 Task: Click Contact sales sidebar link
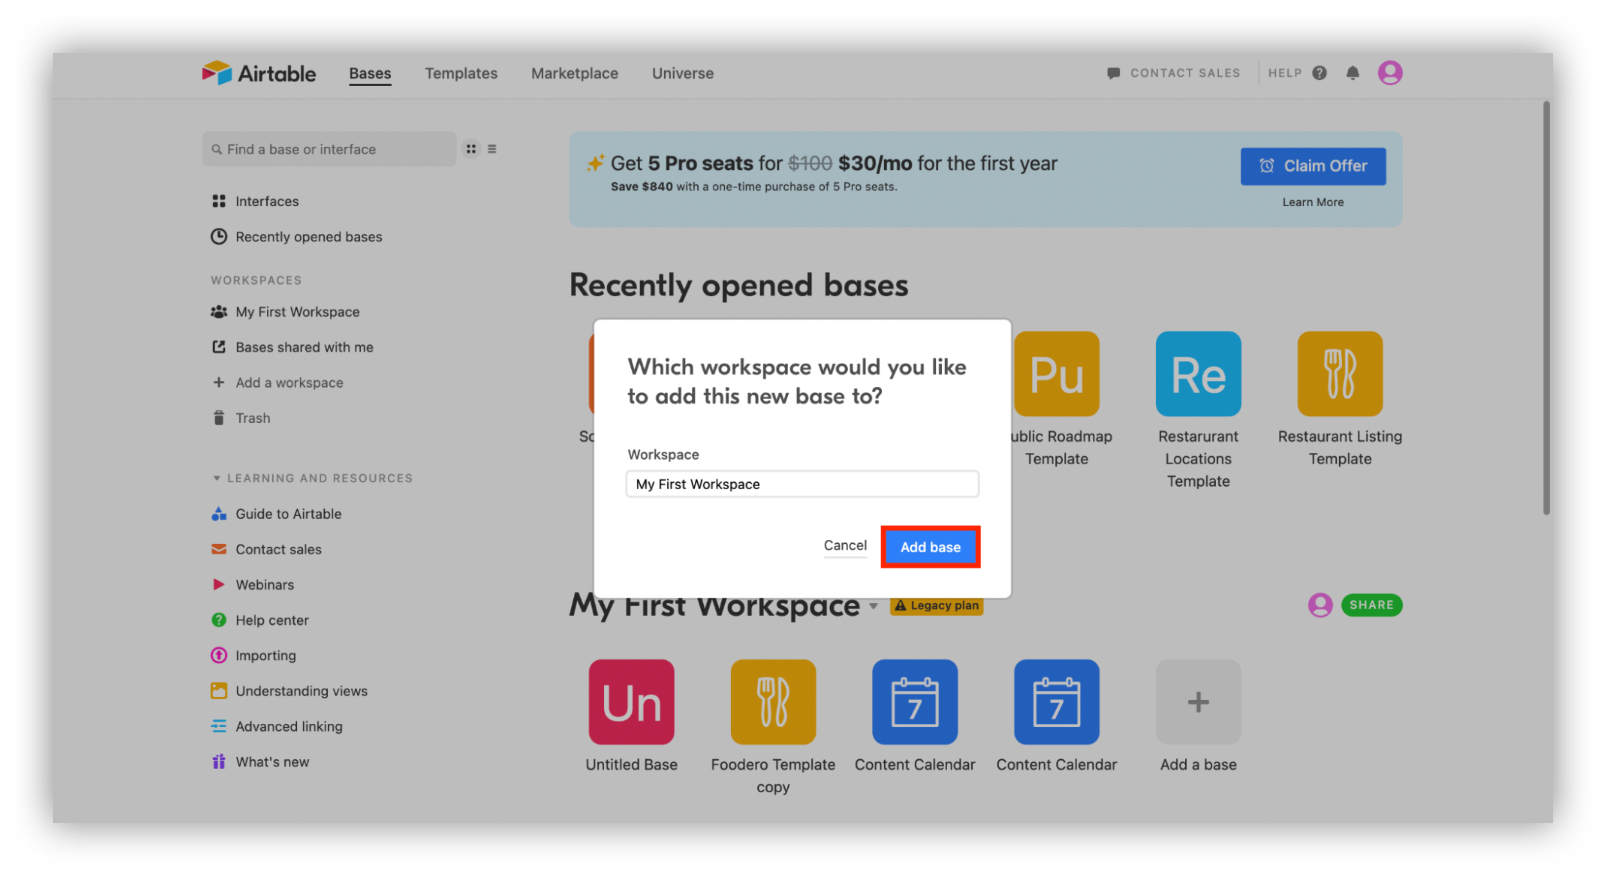click(266, 550)
